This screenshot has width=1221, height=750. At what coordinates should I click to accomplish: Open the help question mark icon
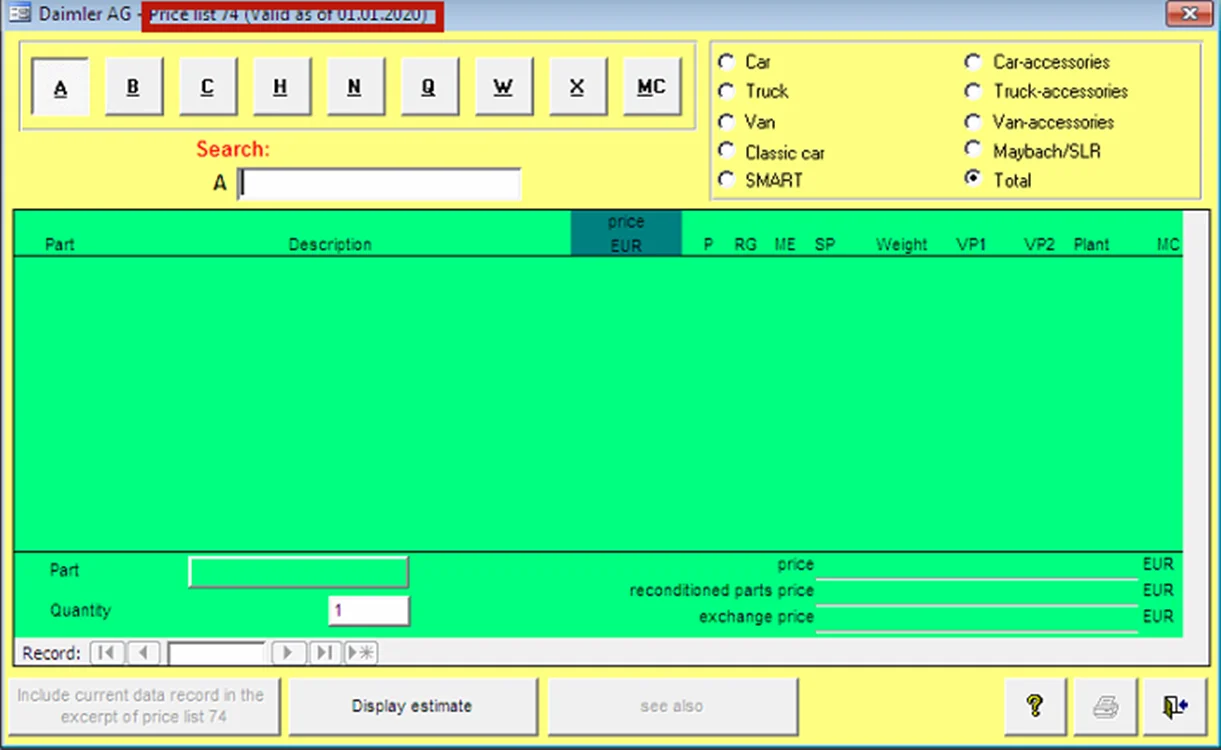pyautogui.click(x=1035, y=706)
